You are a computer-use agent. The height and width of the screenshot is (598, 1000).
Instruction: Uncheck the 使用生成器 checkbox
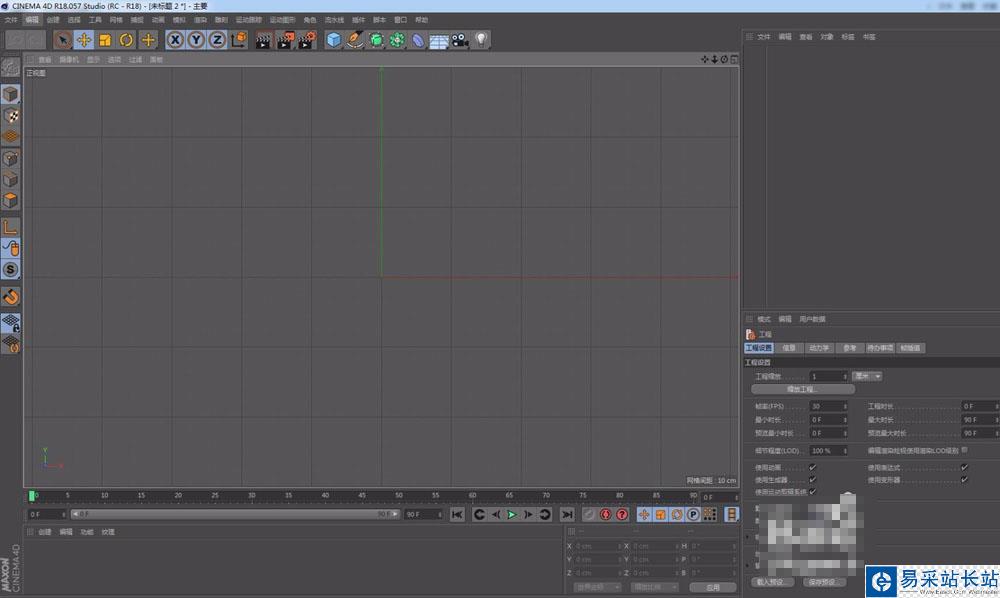(812, 479)
